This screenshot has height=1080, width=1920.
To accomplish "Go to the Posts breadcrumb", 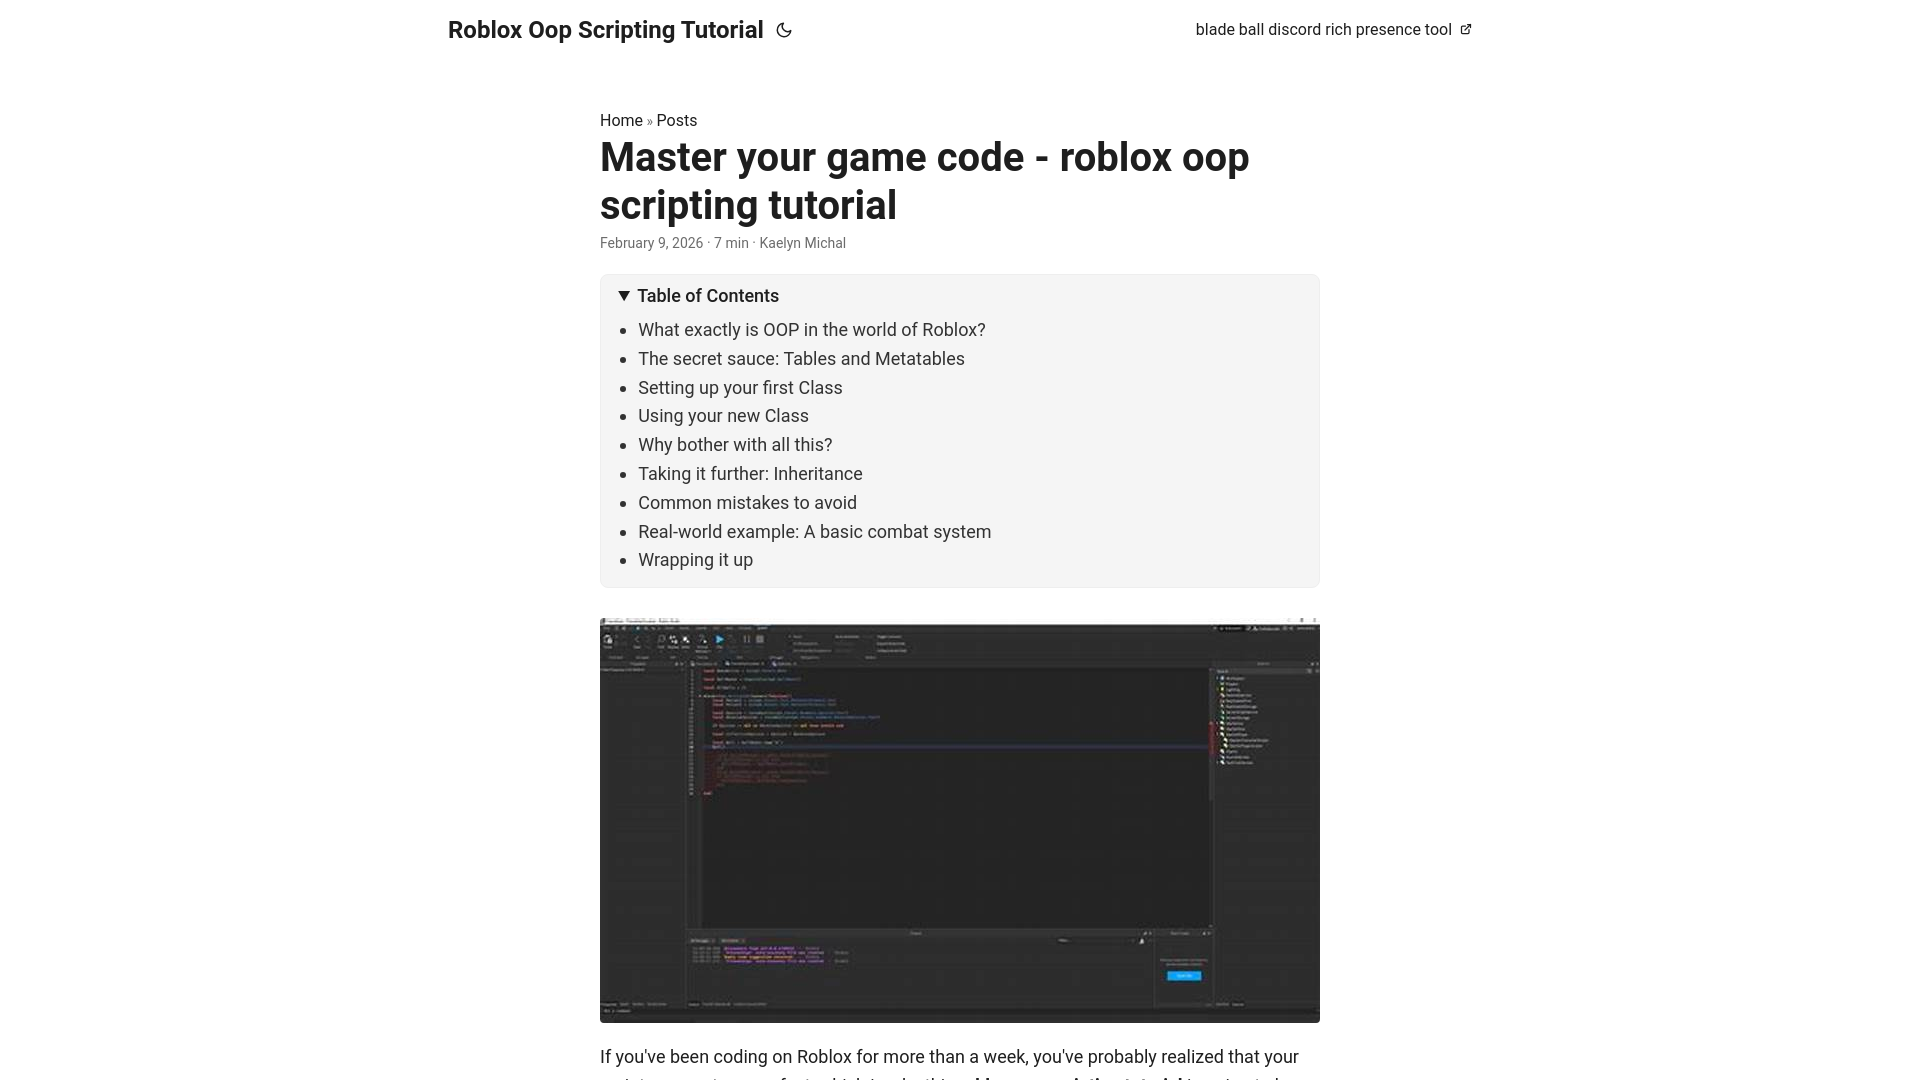I will (677, 120).
